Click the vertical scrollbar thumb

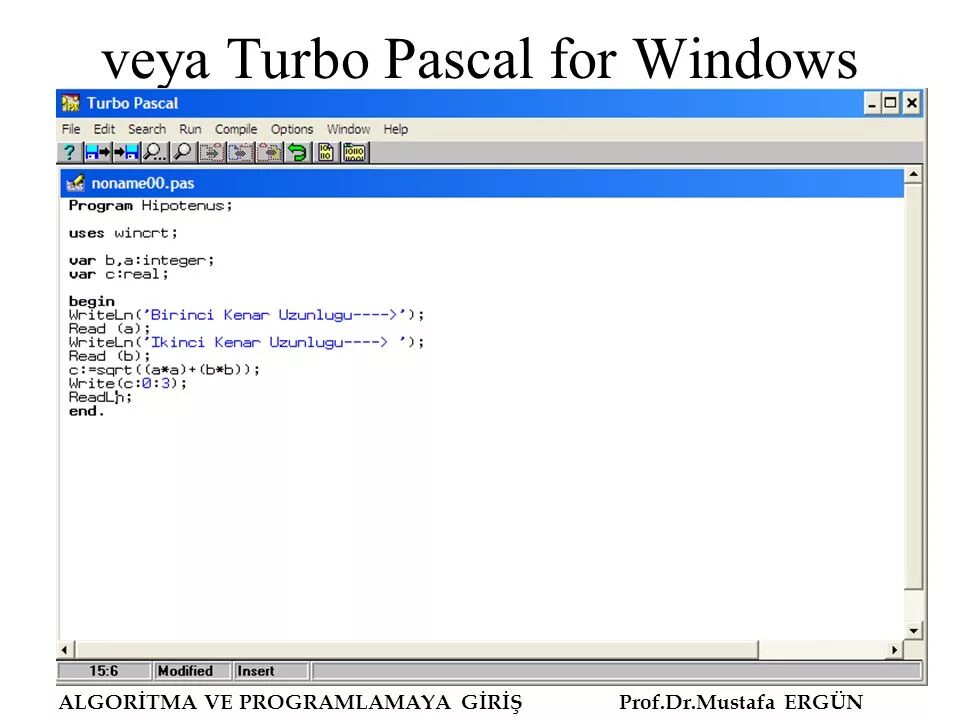[x=913, y=387]
